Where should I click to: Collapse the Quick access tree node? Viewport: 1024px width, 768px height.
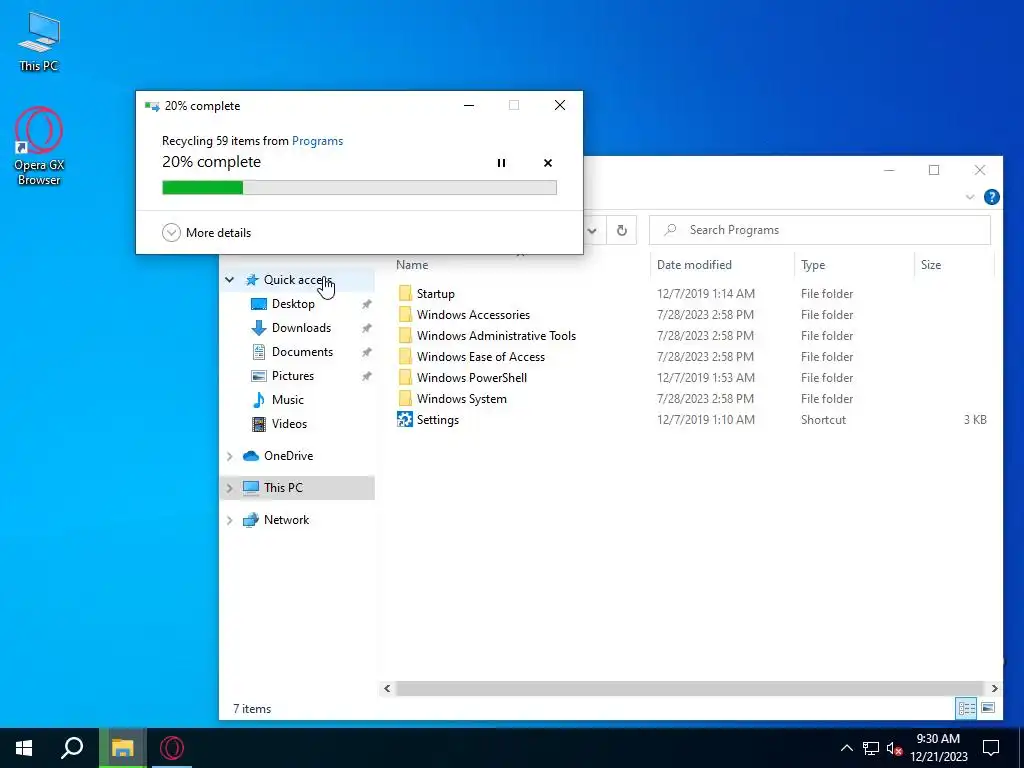tap(229, 280)
